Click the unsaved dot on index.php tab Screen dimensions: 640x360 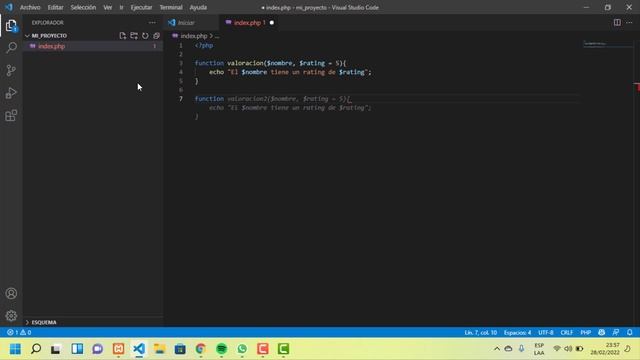(272, 23)
